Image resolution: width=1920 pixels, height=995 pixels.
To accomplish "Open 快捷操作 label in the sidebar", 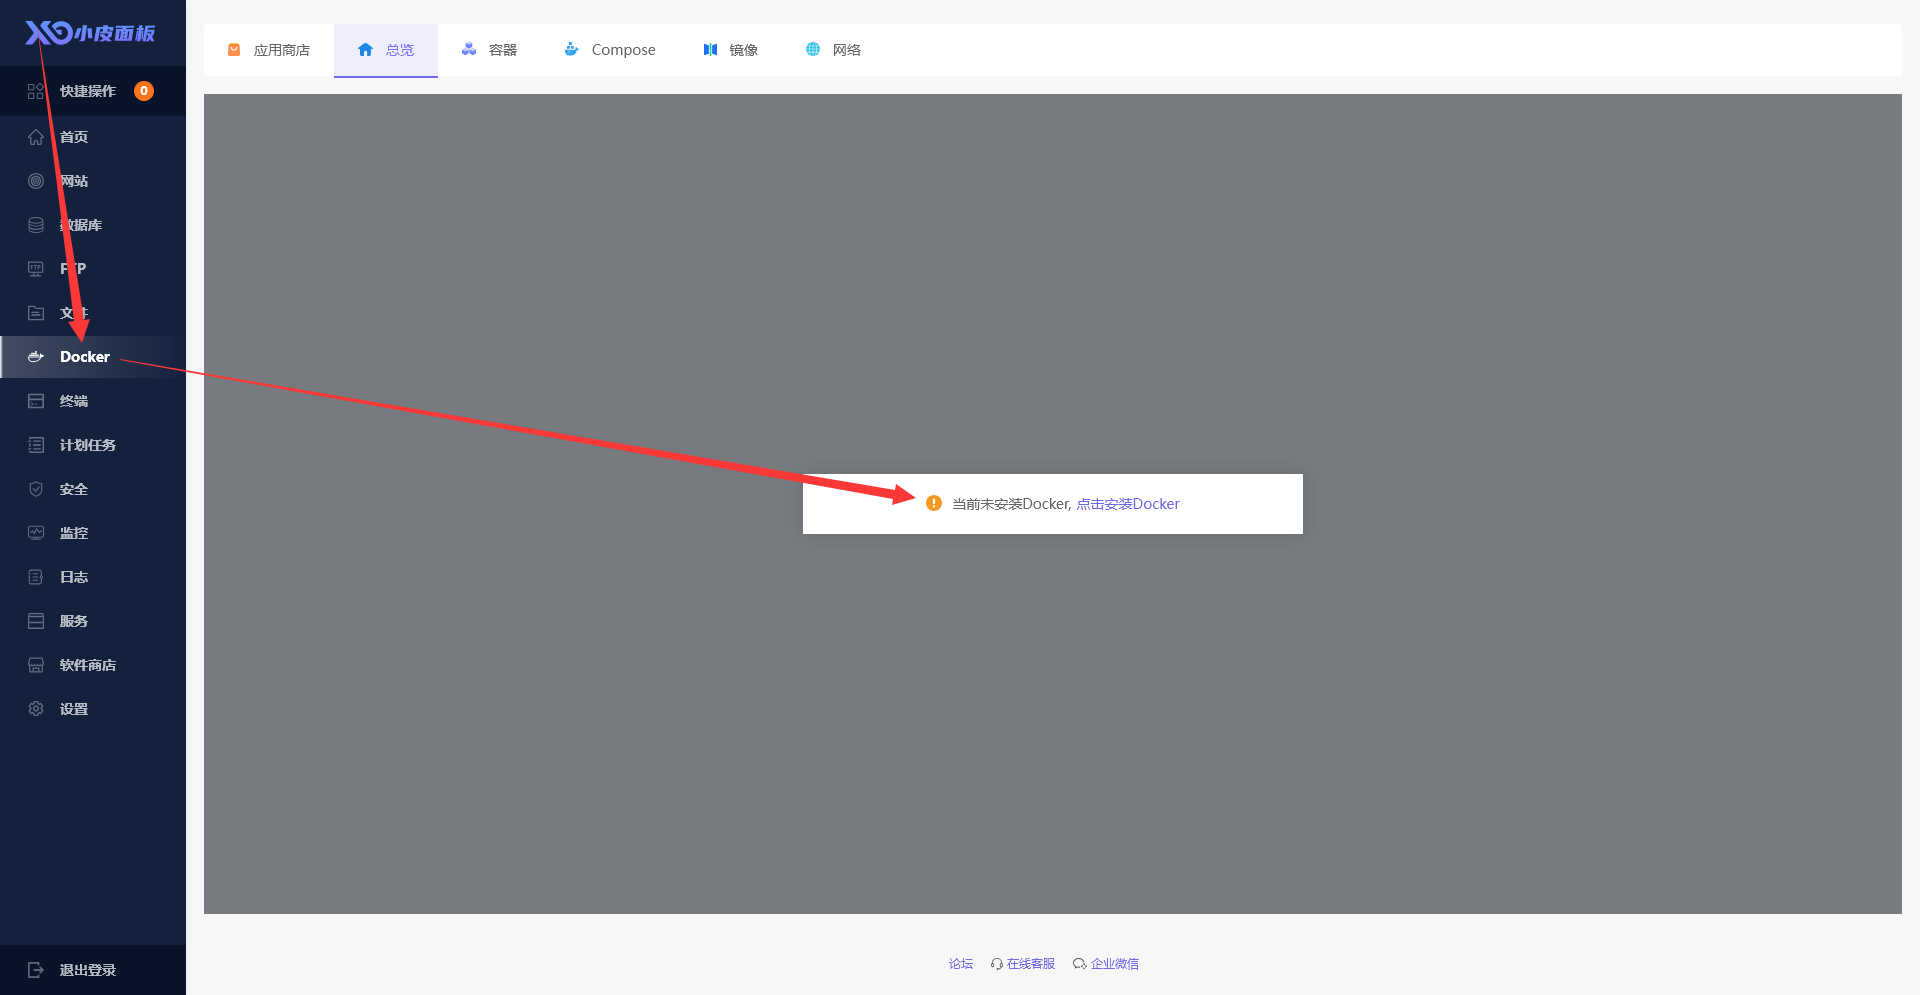I will 88,91.
